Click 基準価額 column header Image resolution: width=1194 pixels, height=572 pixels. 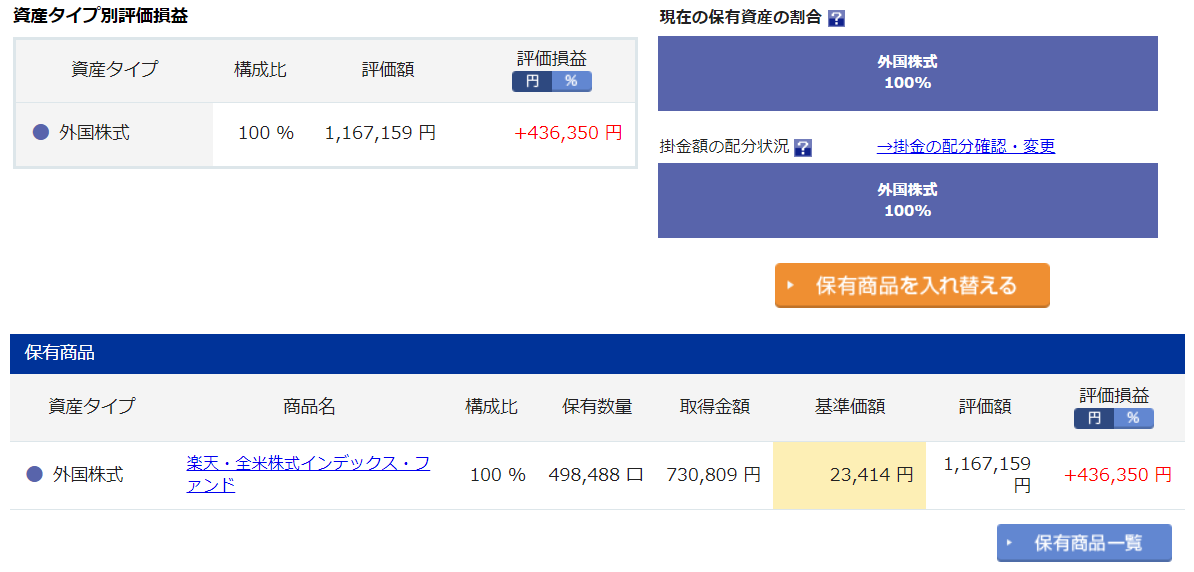point(850,407)
